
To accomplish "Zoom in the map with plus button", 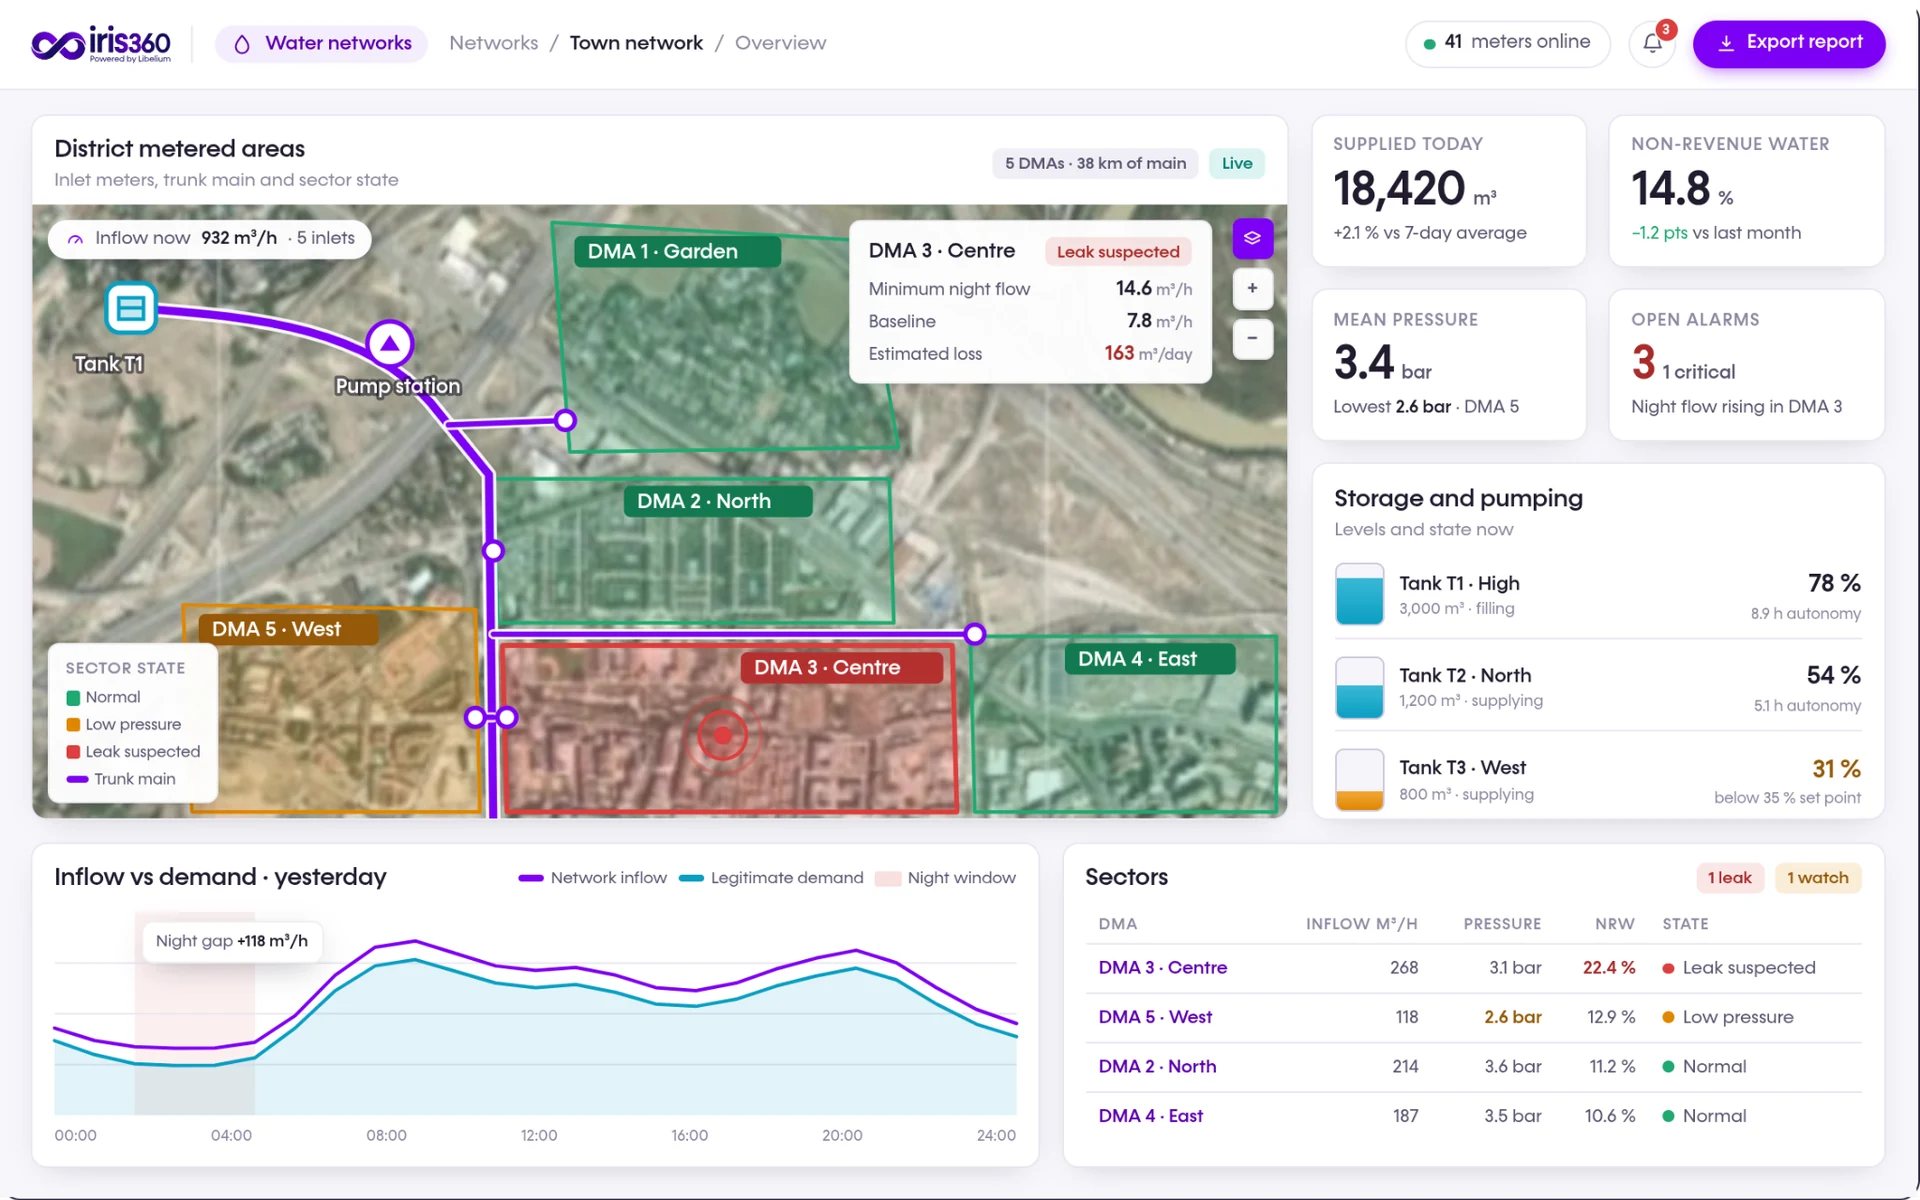I will [1252, 289].
